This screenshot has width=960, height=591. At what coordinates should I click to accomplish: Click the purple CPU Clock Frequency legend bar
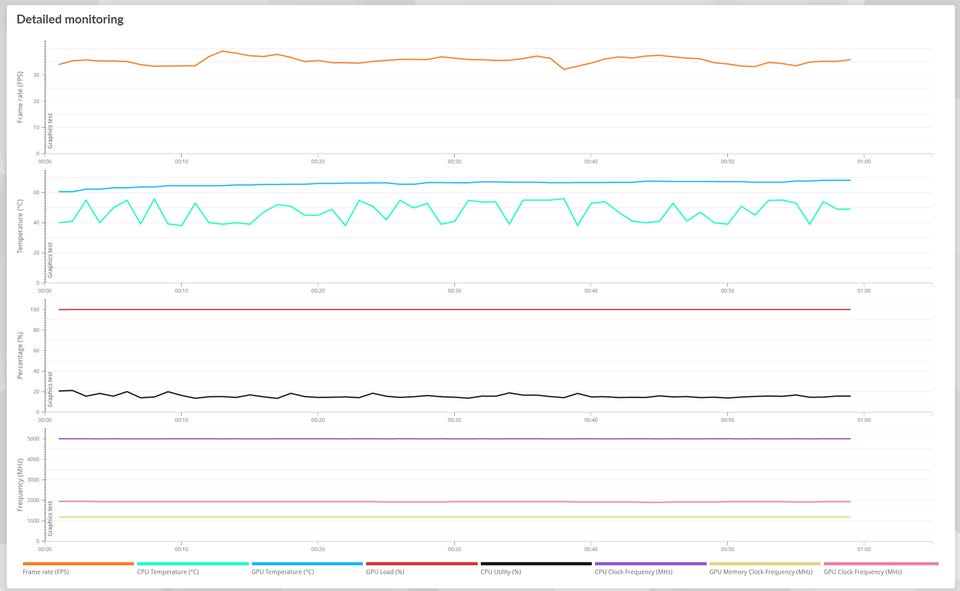tap(650, 563)
